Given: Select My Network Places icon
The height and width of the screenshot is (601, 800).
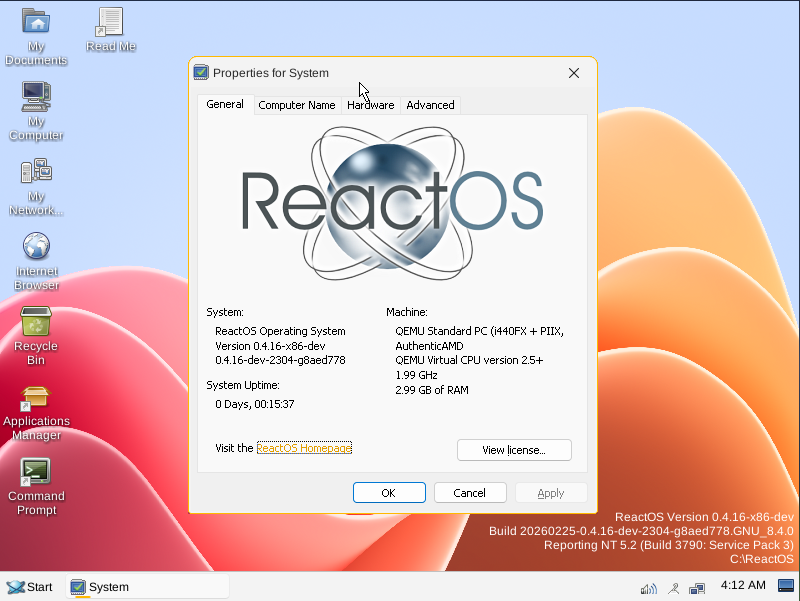Looking at the screenshot, I should pos(36,186).
